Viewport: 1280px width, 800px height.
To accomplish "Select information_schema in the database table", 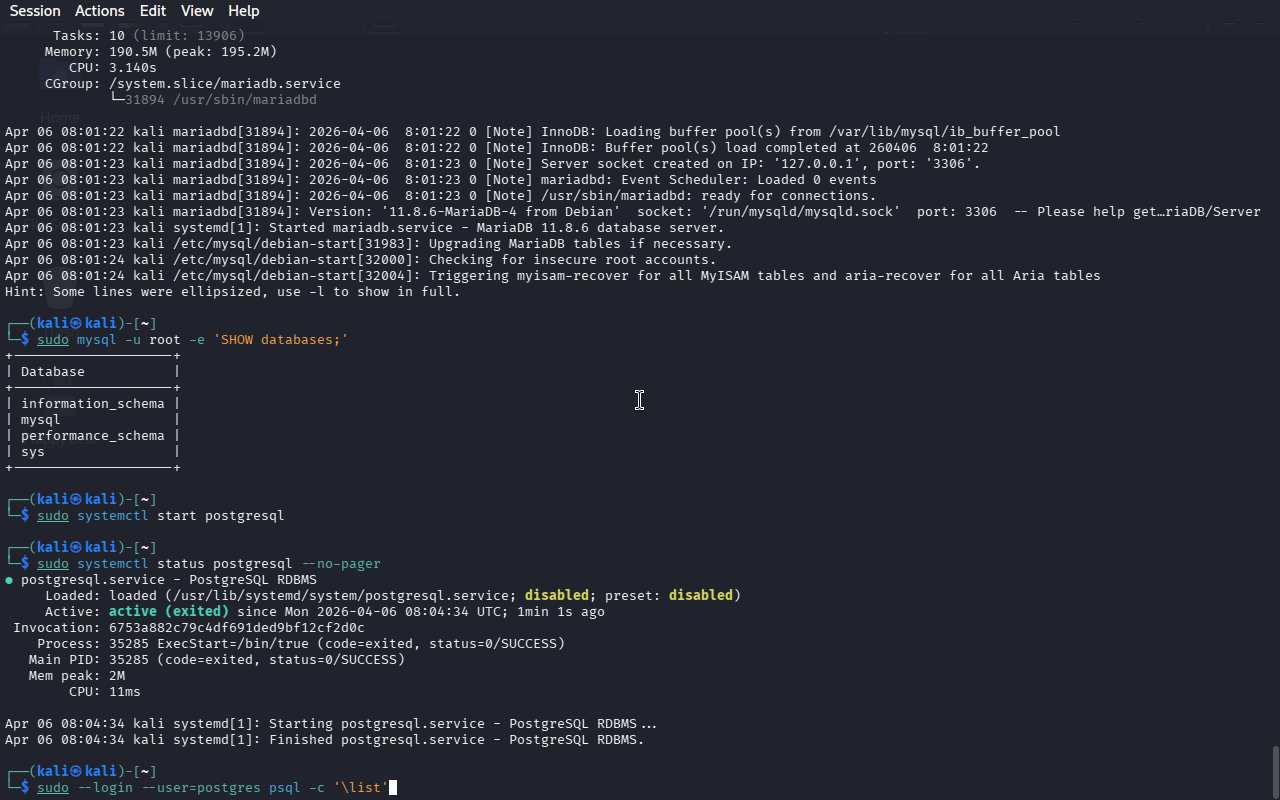I will point(92,404).
